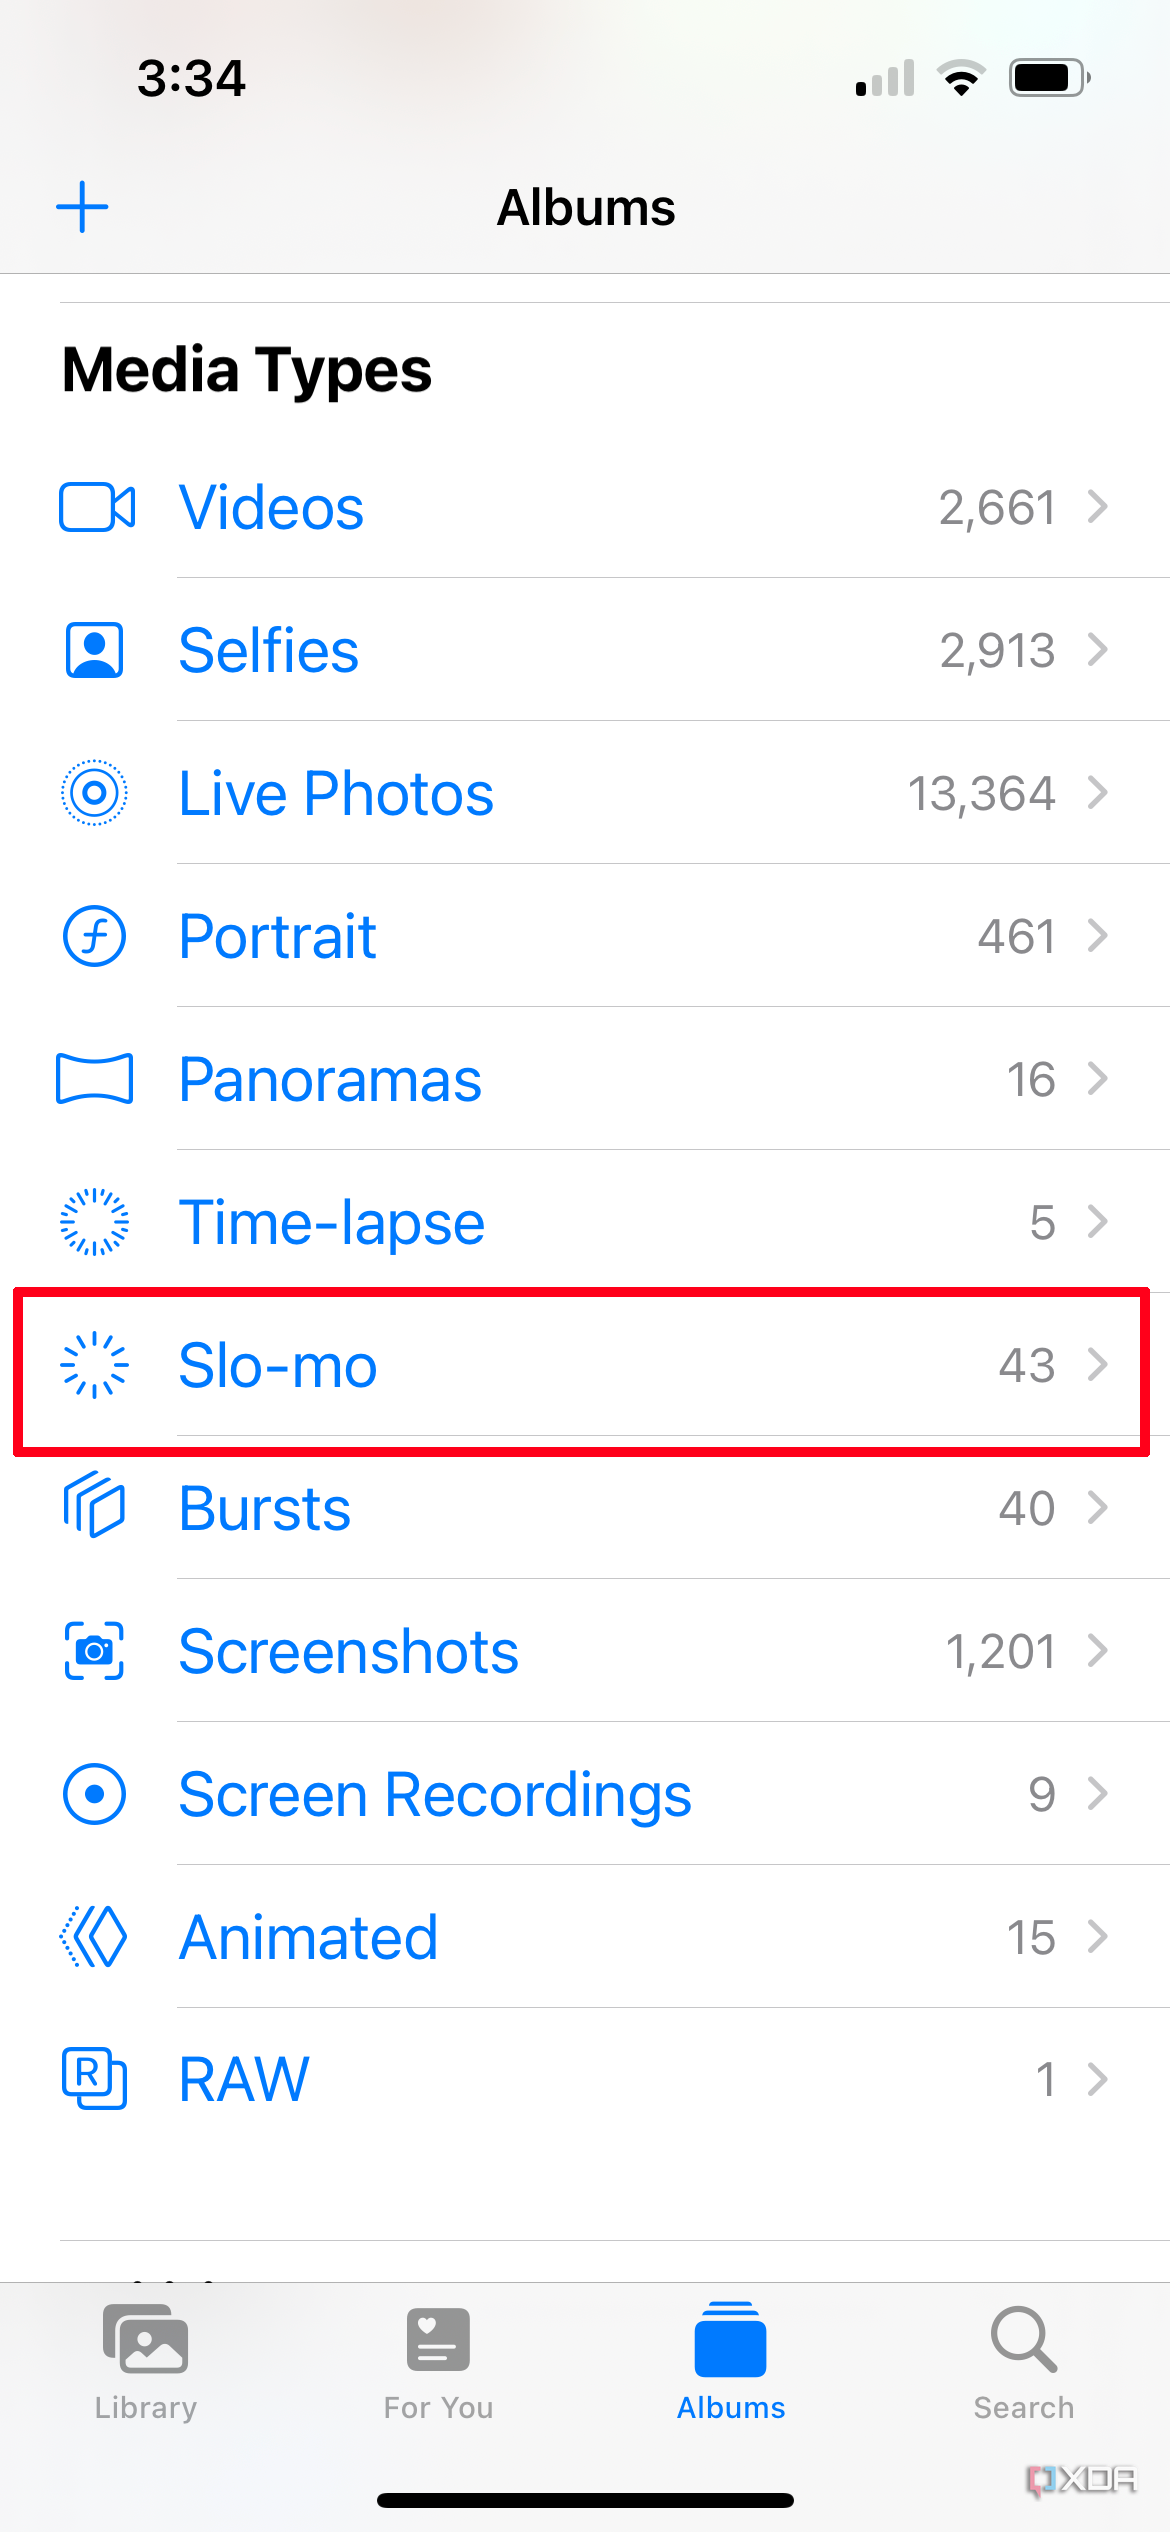Create a new album with the plus button
This screenshot has width=1170, height=2532.
pyautogui.click(x=83, y=206)
